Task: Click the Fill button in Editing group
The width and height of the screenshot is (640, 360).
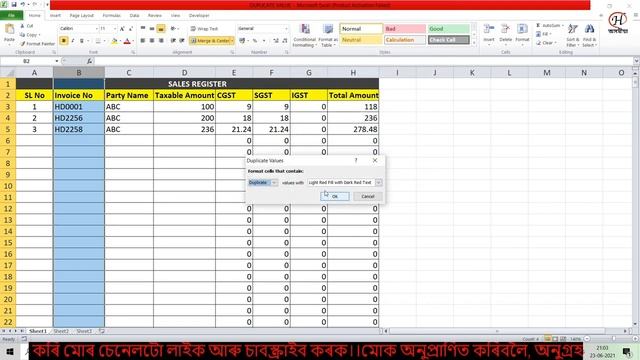Action: [544, 34]
